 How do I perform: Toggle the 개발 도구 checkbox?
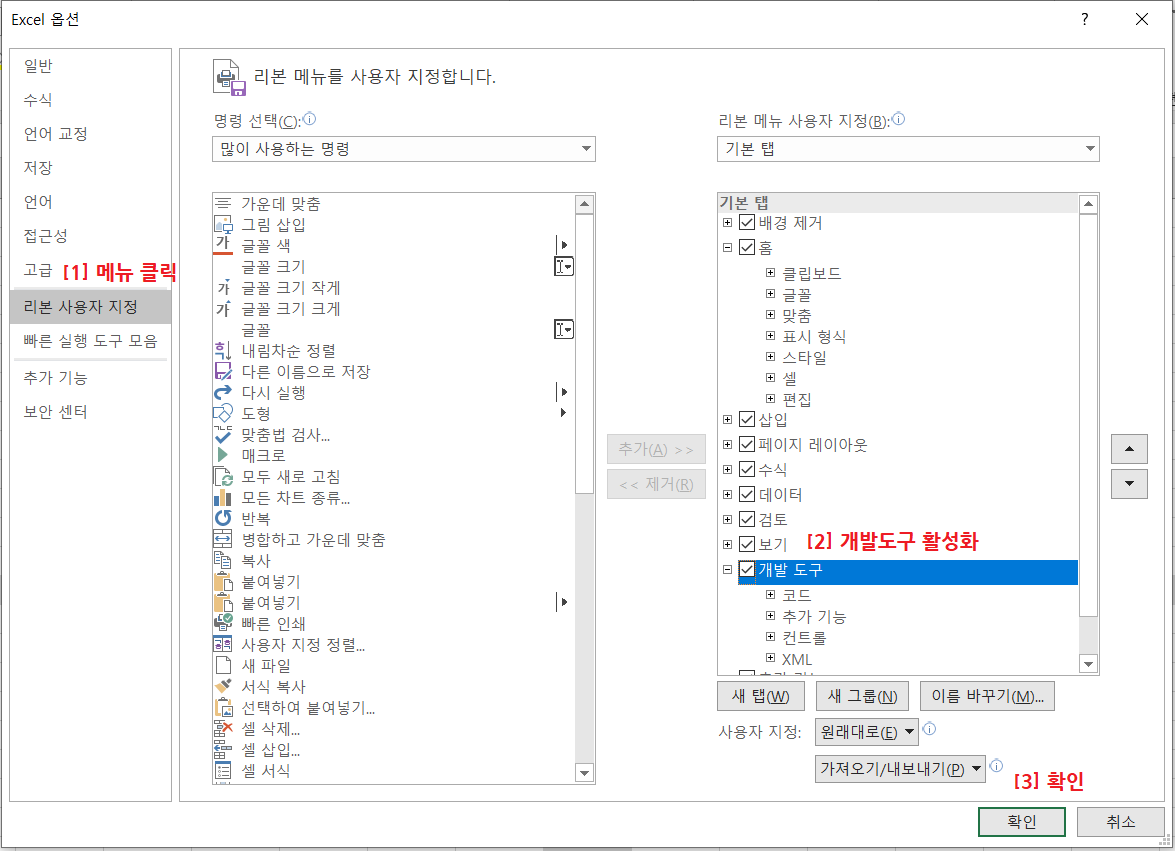point(746,569)
